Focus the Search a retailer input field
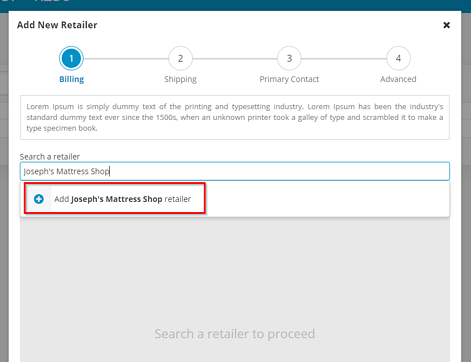471x362 pixels. (x=235, y=171)
